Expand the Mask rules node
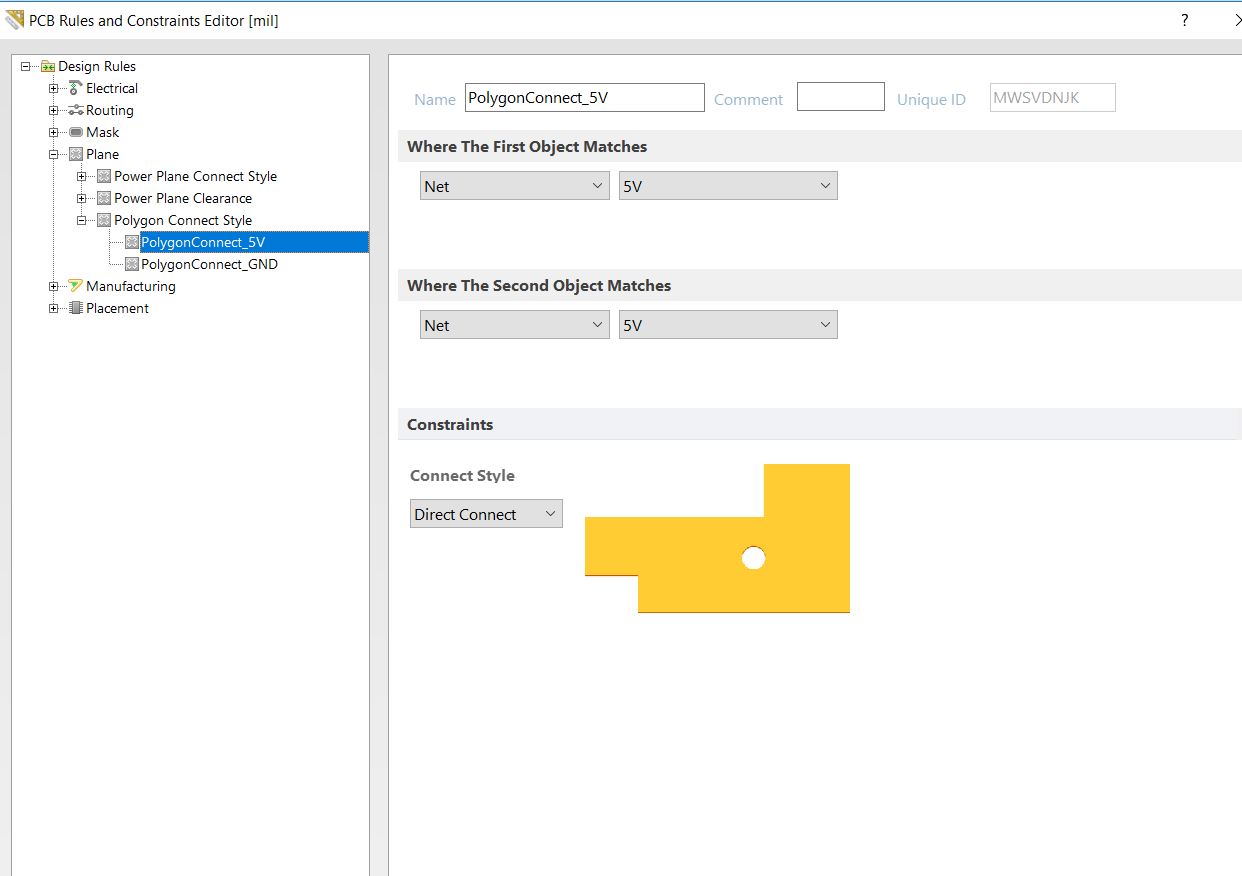This screenshot has height=876, width=1242. coord(54,132)
